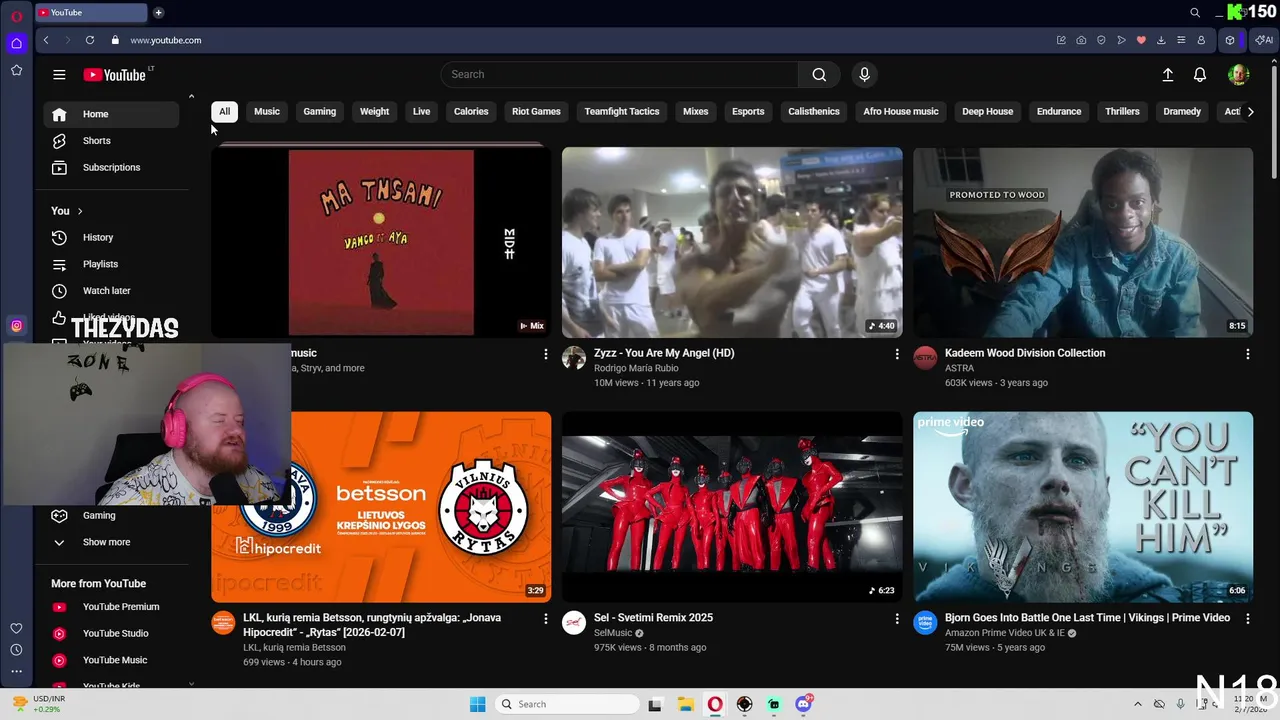Open Instagram in Opera sidebar
Viewport: 1280px width, 720px height.
coord(16,325)
